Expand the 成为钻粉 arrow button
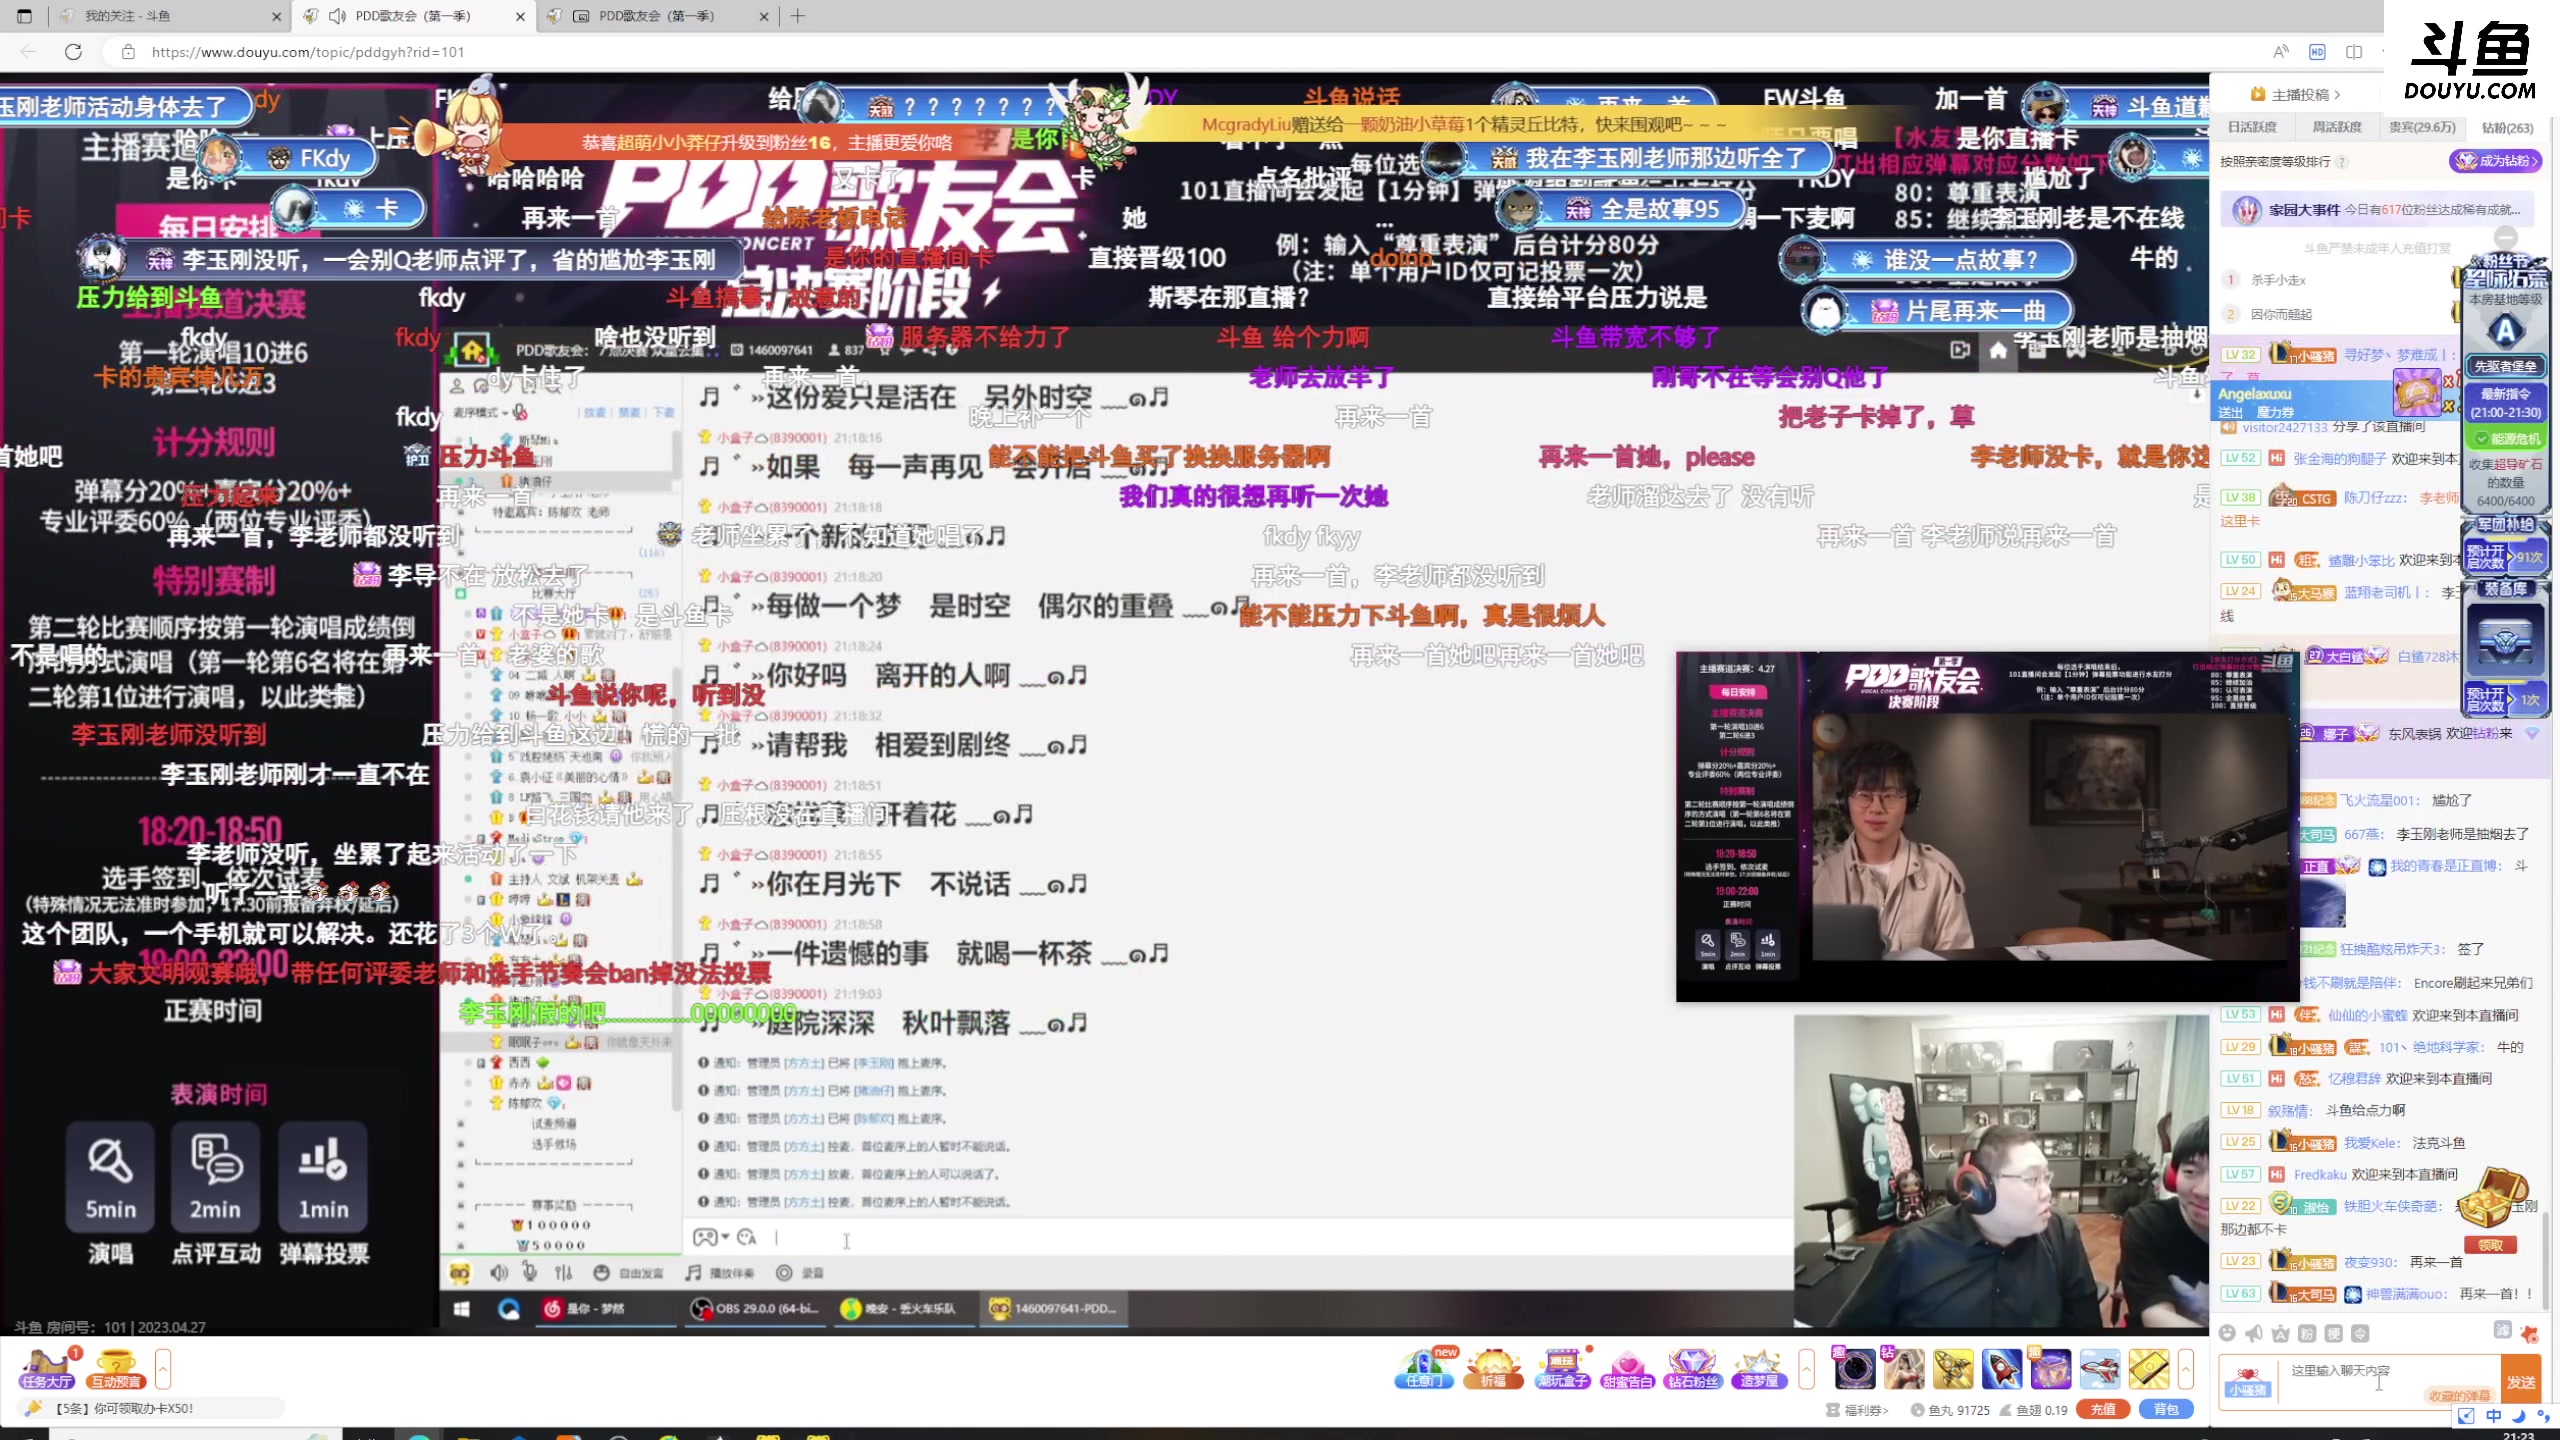This screenshot has height=1440, width=2560. 2496,161
